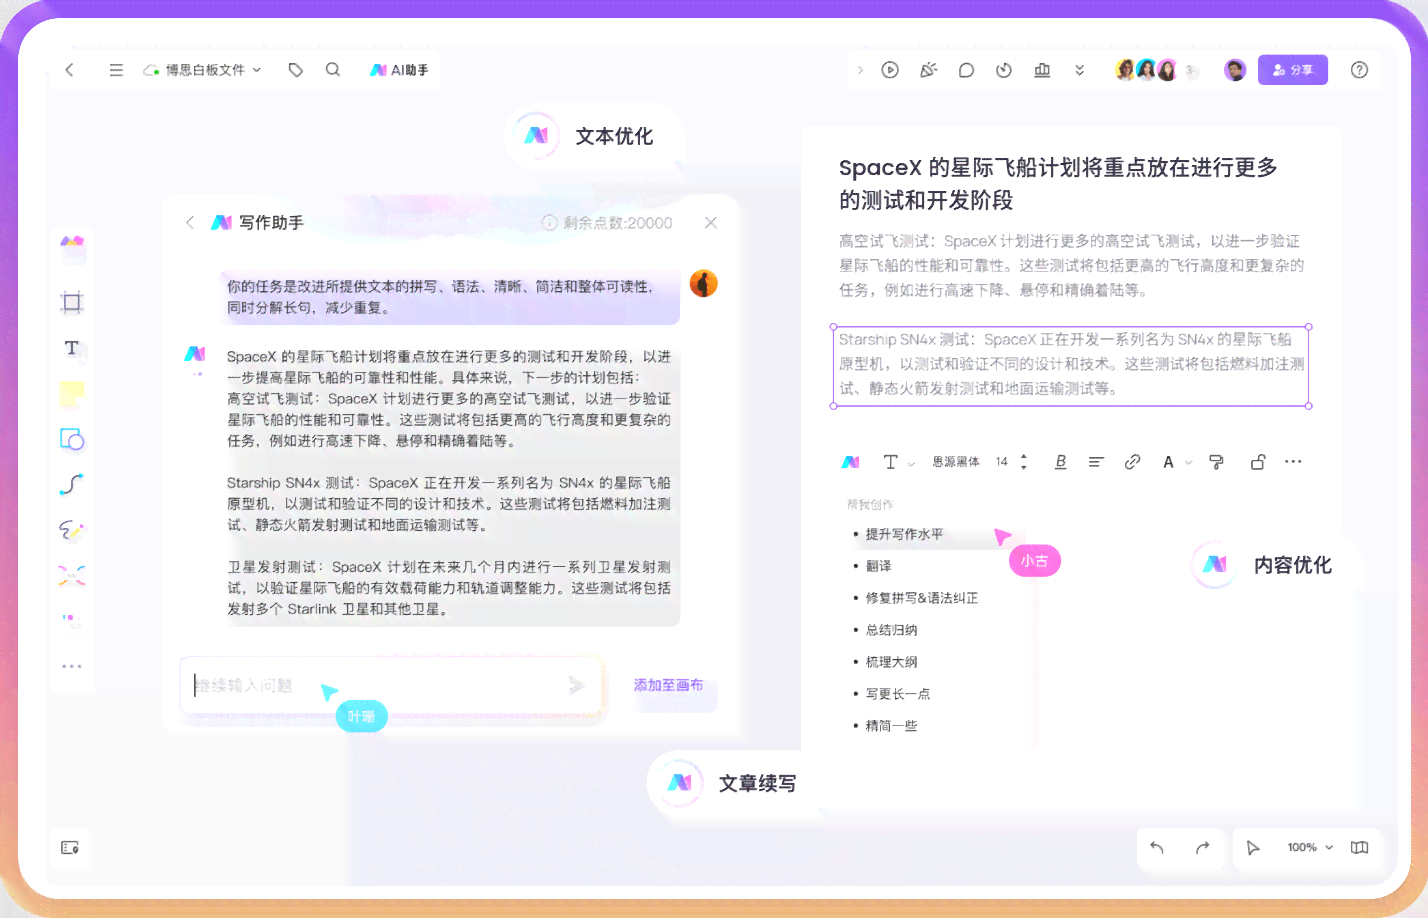
Task: Open more options ellipsis in format toolbar
Action: pos(1293,462)
